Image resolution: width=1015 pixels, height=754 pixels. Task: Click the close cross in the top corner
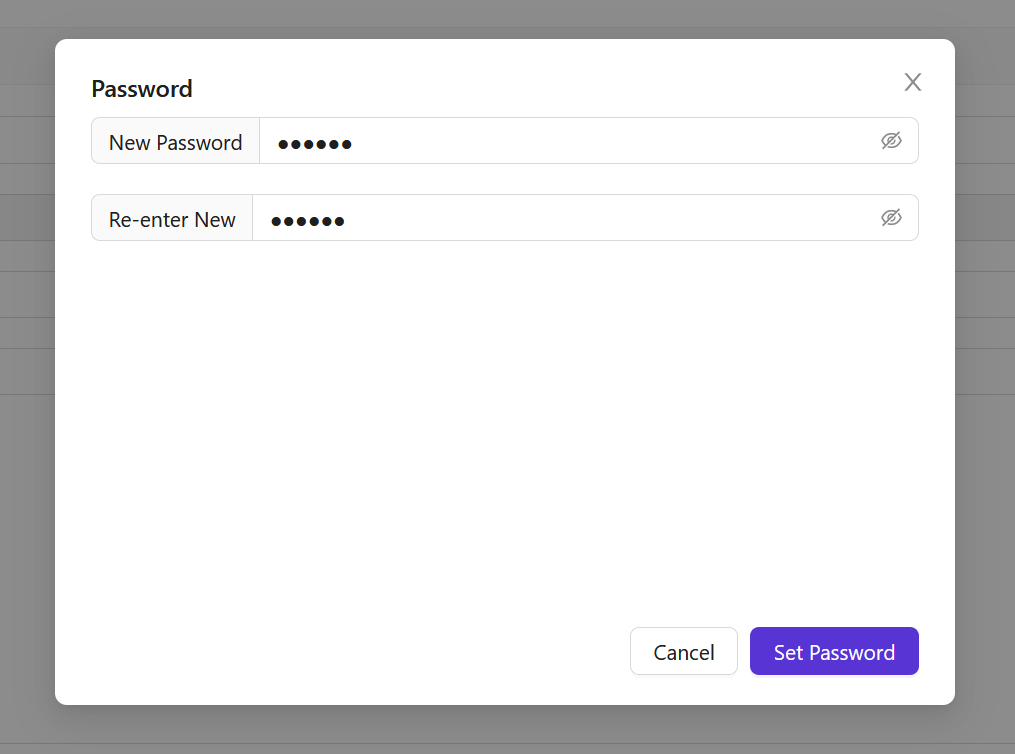click(912, 82)
